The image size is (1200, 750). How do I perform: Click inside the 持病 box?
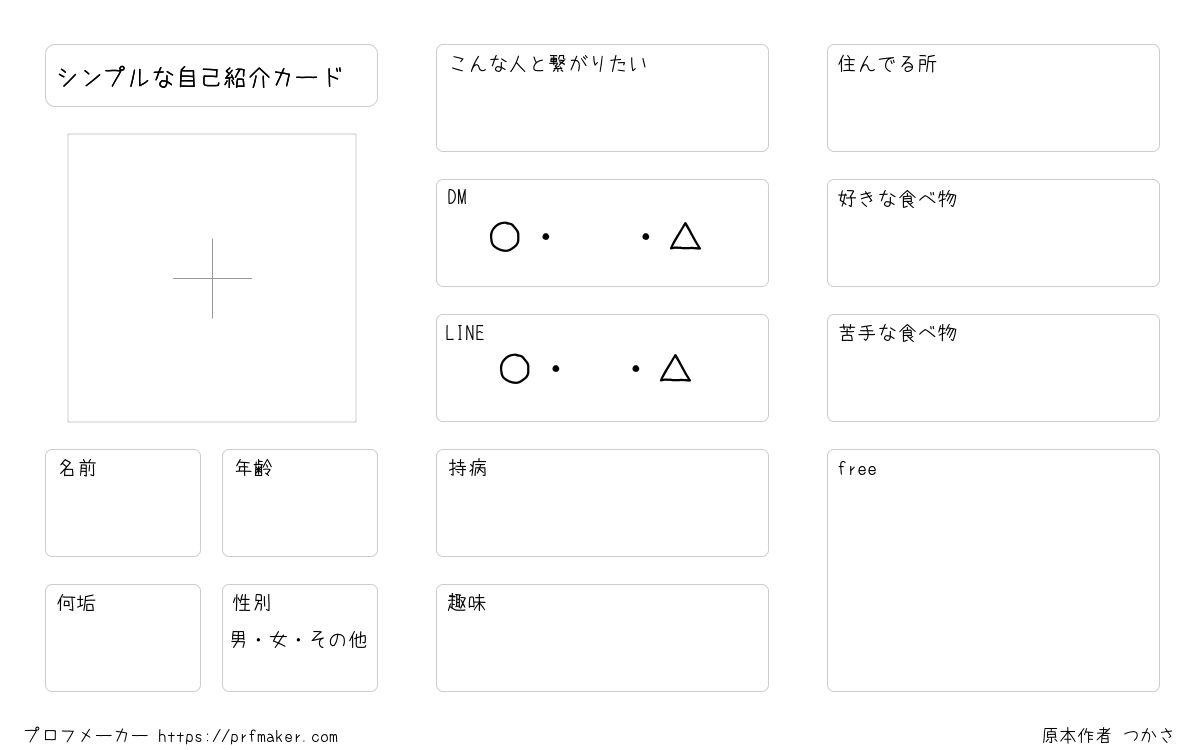pos(602,503)
